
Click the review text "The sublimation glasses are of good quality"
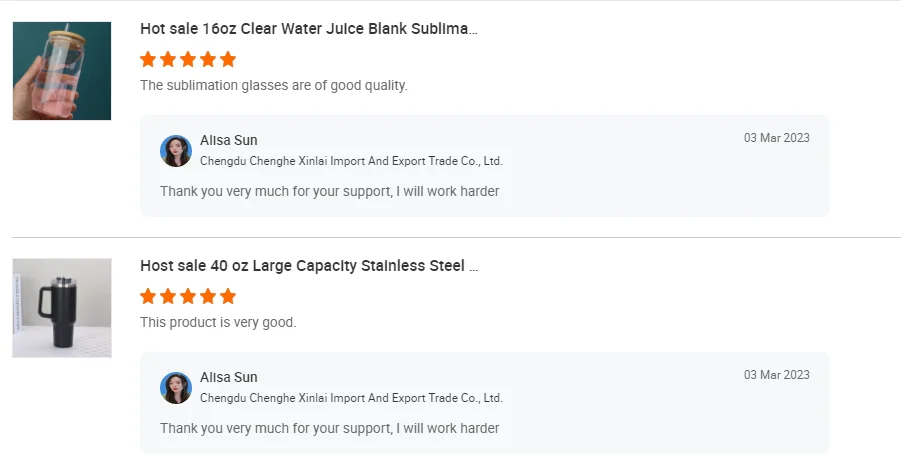pos(274,86)
